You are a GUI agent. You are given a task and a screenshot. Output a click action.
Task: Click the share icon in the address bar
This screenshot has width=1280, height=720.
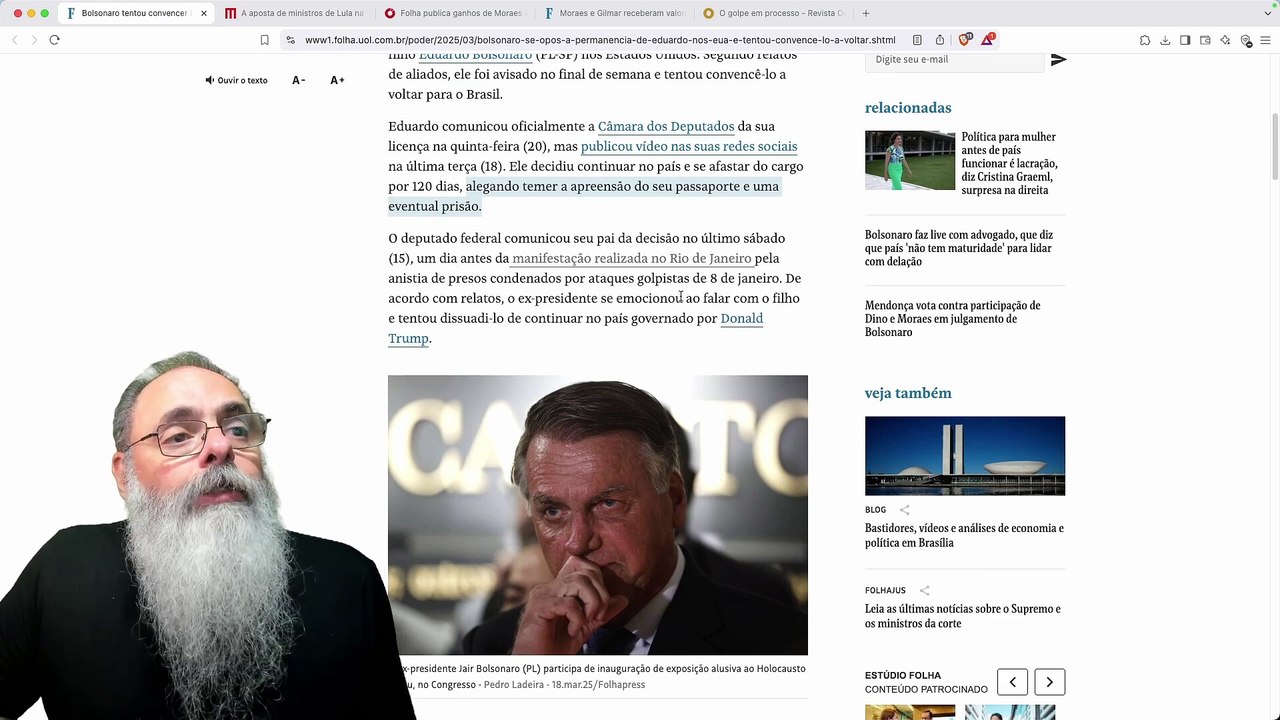pos(940,40)
